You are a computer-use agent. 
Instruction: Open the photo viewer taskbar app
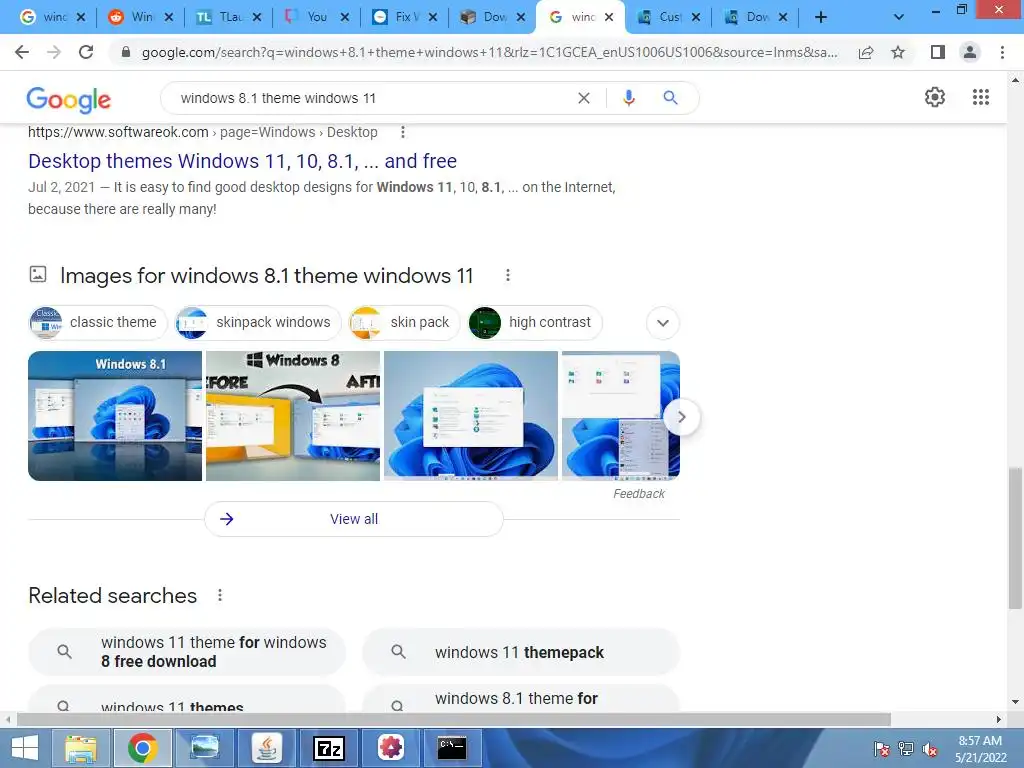[x=204, y=748]
